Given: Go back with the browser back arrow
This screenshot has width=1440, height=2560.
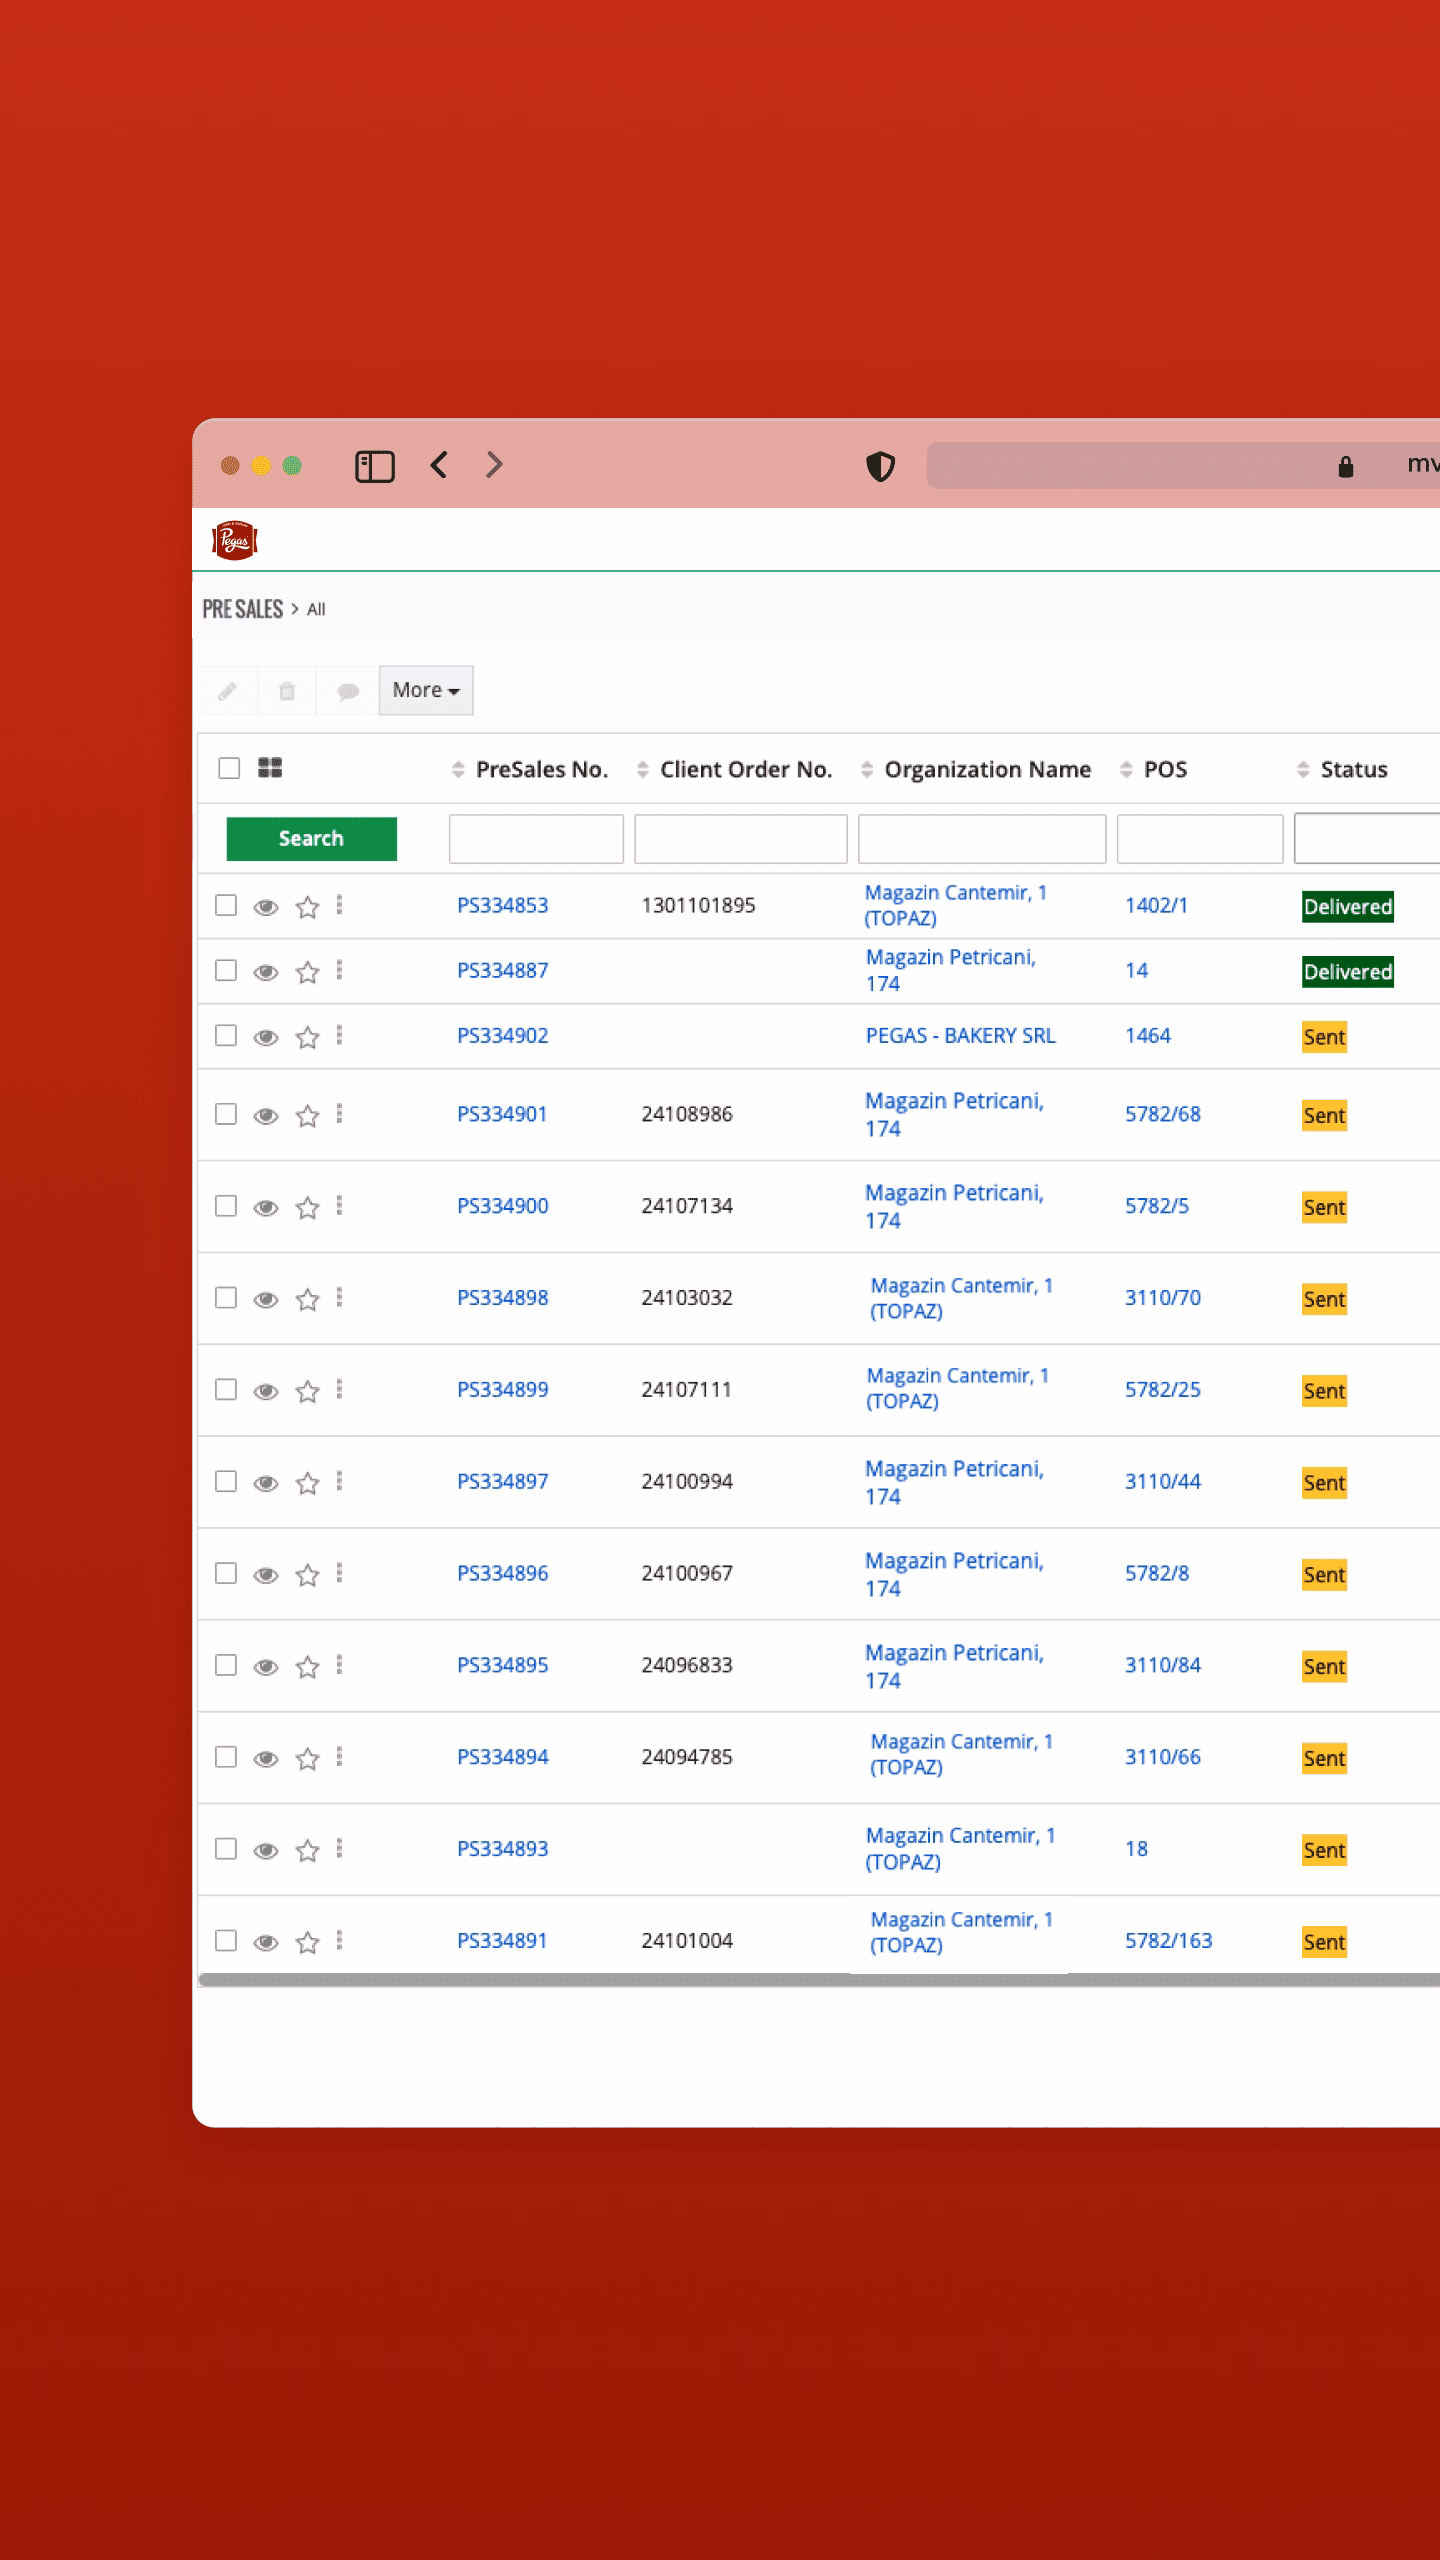Looking at the screenshot, I should click(439, 465).
